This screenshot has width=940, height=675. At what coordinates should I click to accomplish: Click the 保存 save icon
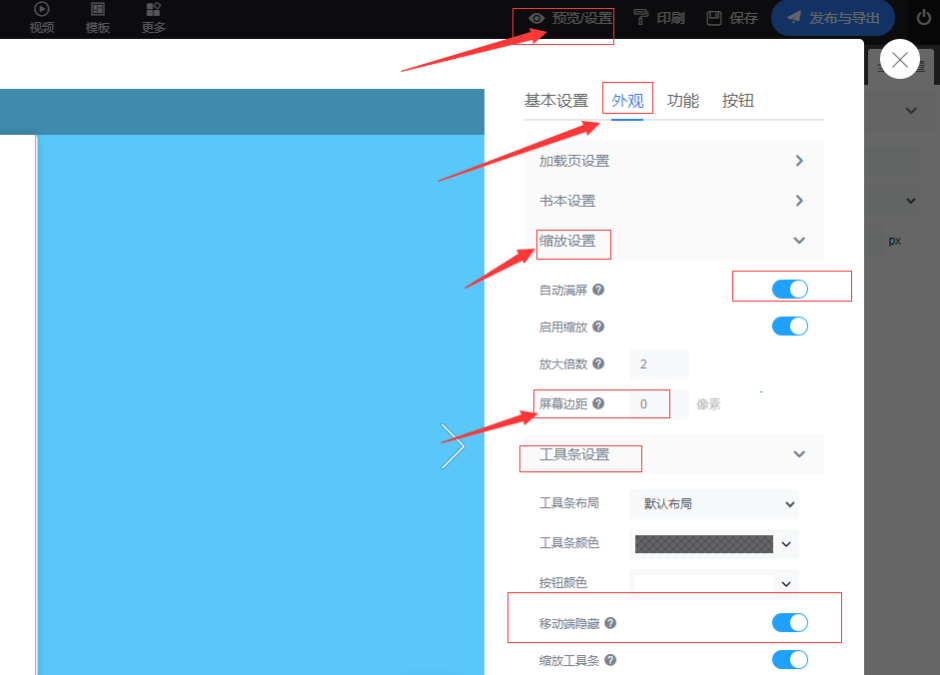pos(714,18)
